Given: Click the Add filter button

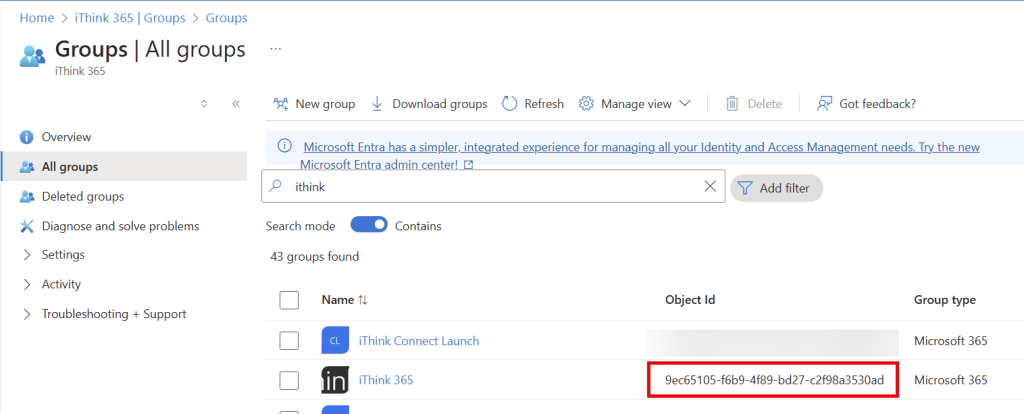Looking at the screenshot, I should point(776,188).
